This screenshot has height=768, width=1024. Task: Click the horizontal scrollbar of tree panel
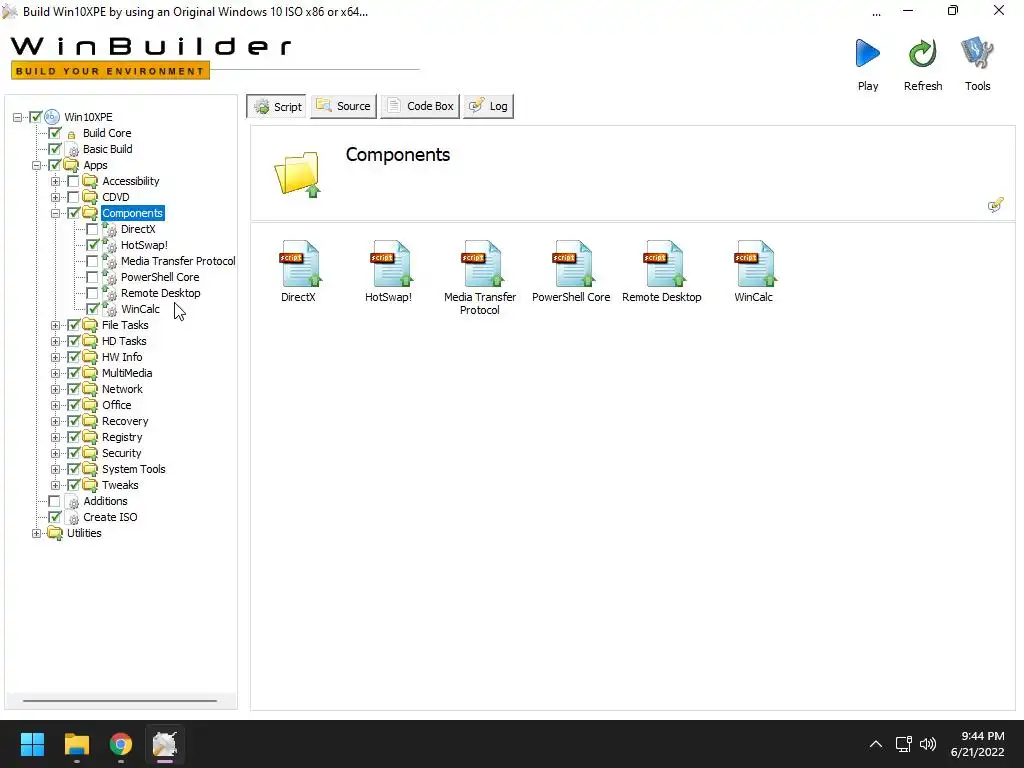[120, 701]
